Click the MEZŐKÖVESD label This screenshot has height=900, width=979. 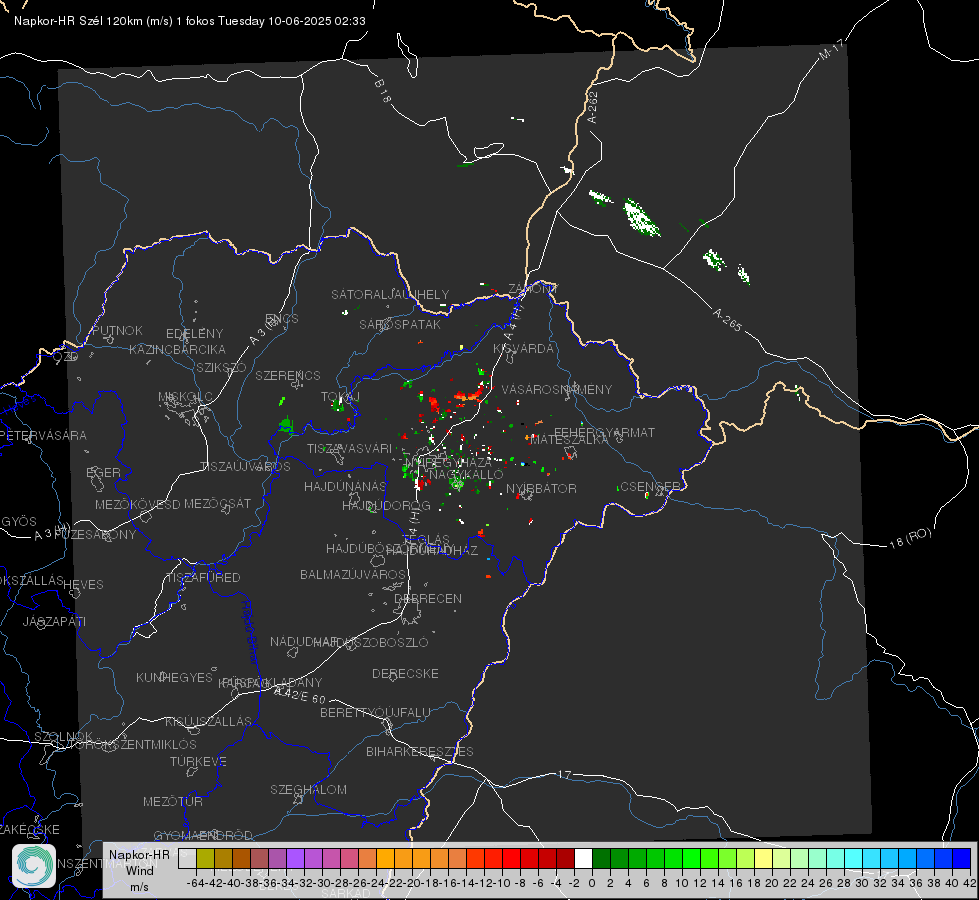[x=137, y=504]
